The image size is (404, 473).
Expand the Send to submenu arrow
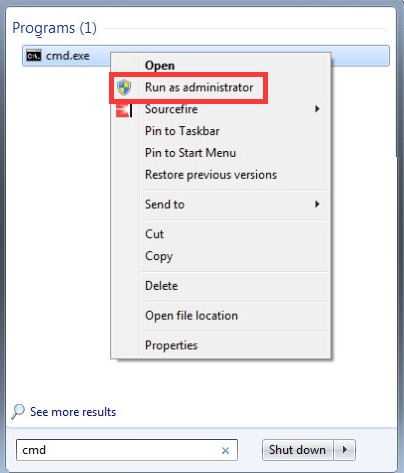pos(317,204)
